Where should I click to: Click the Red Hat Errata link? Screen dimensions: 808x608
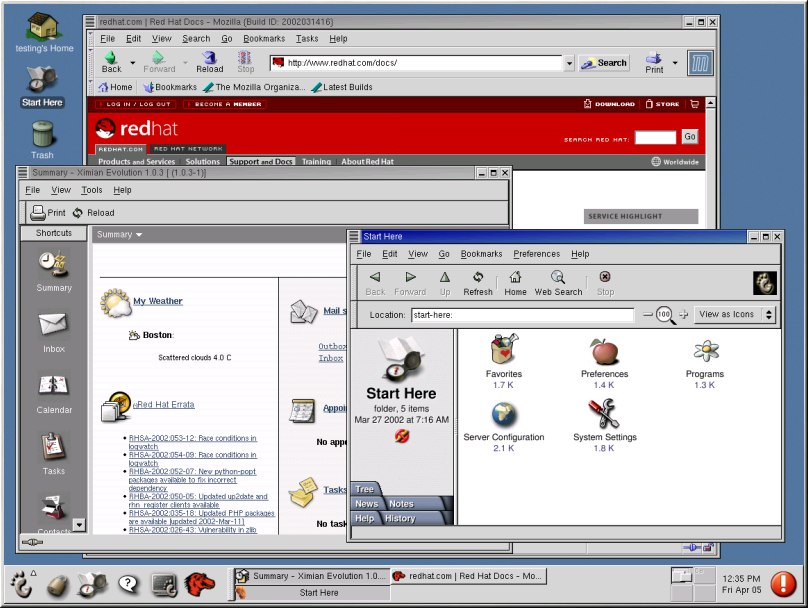[x=165, y=405]
